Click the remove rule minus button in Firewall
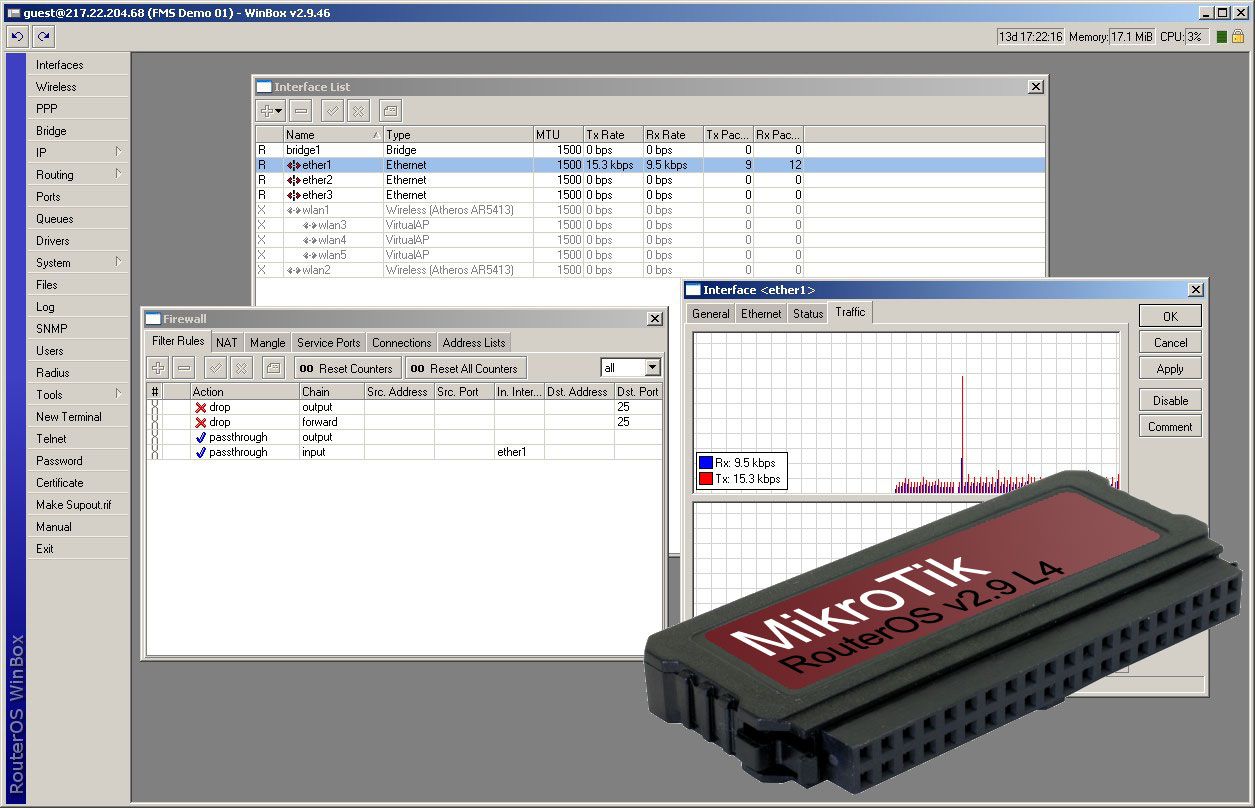Image resolution: width=1255 pixels, height=808 pixels. 184,367
